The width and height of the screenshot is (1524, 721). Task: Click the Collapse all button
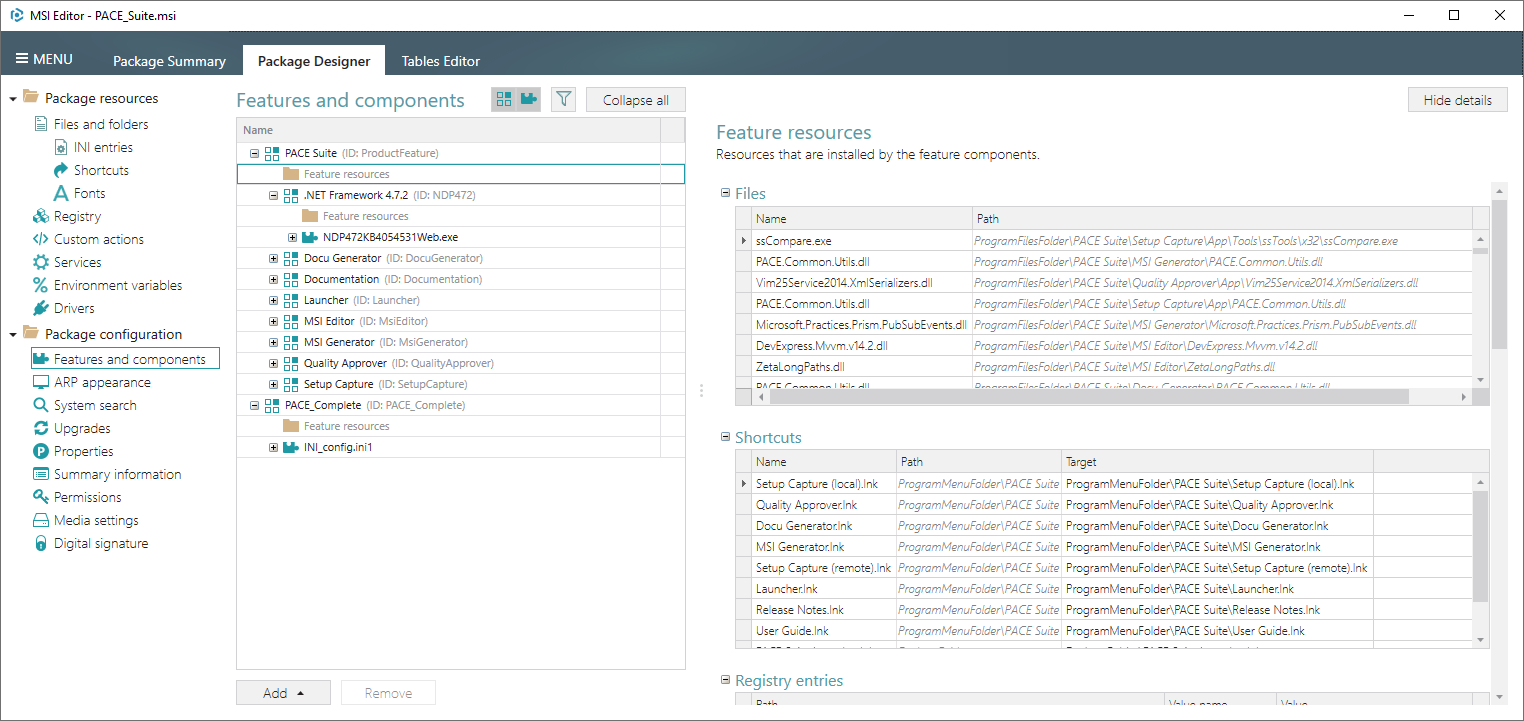pyautogui.click(x=636, y=100)
